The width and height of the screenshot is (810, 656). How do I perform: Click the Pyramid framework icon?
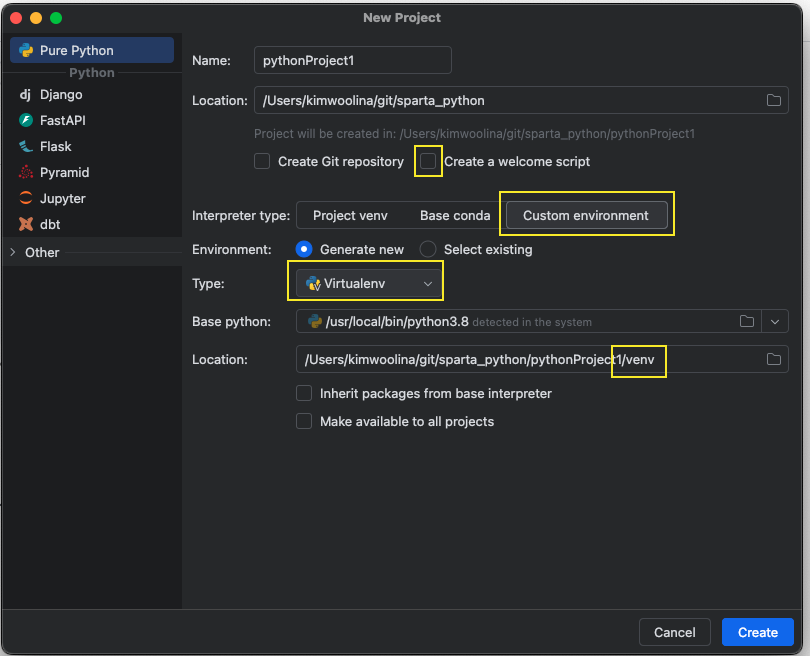(26, 172)
